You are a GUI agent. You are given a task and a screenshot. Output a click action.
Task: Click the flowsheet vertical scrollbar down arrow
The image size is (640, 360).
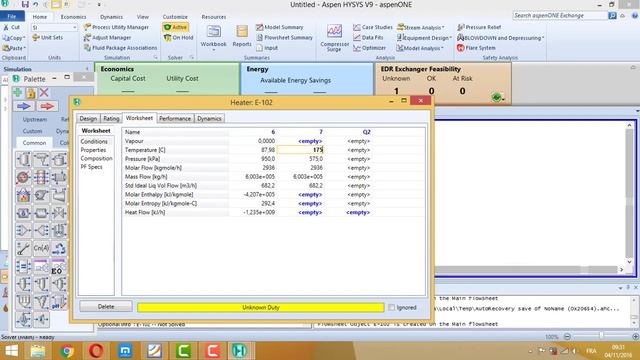[x=629, y=262]
